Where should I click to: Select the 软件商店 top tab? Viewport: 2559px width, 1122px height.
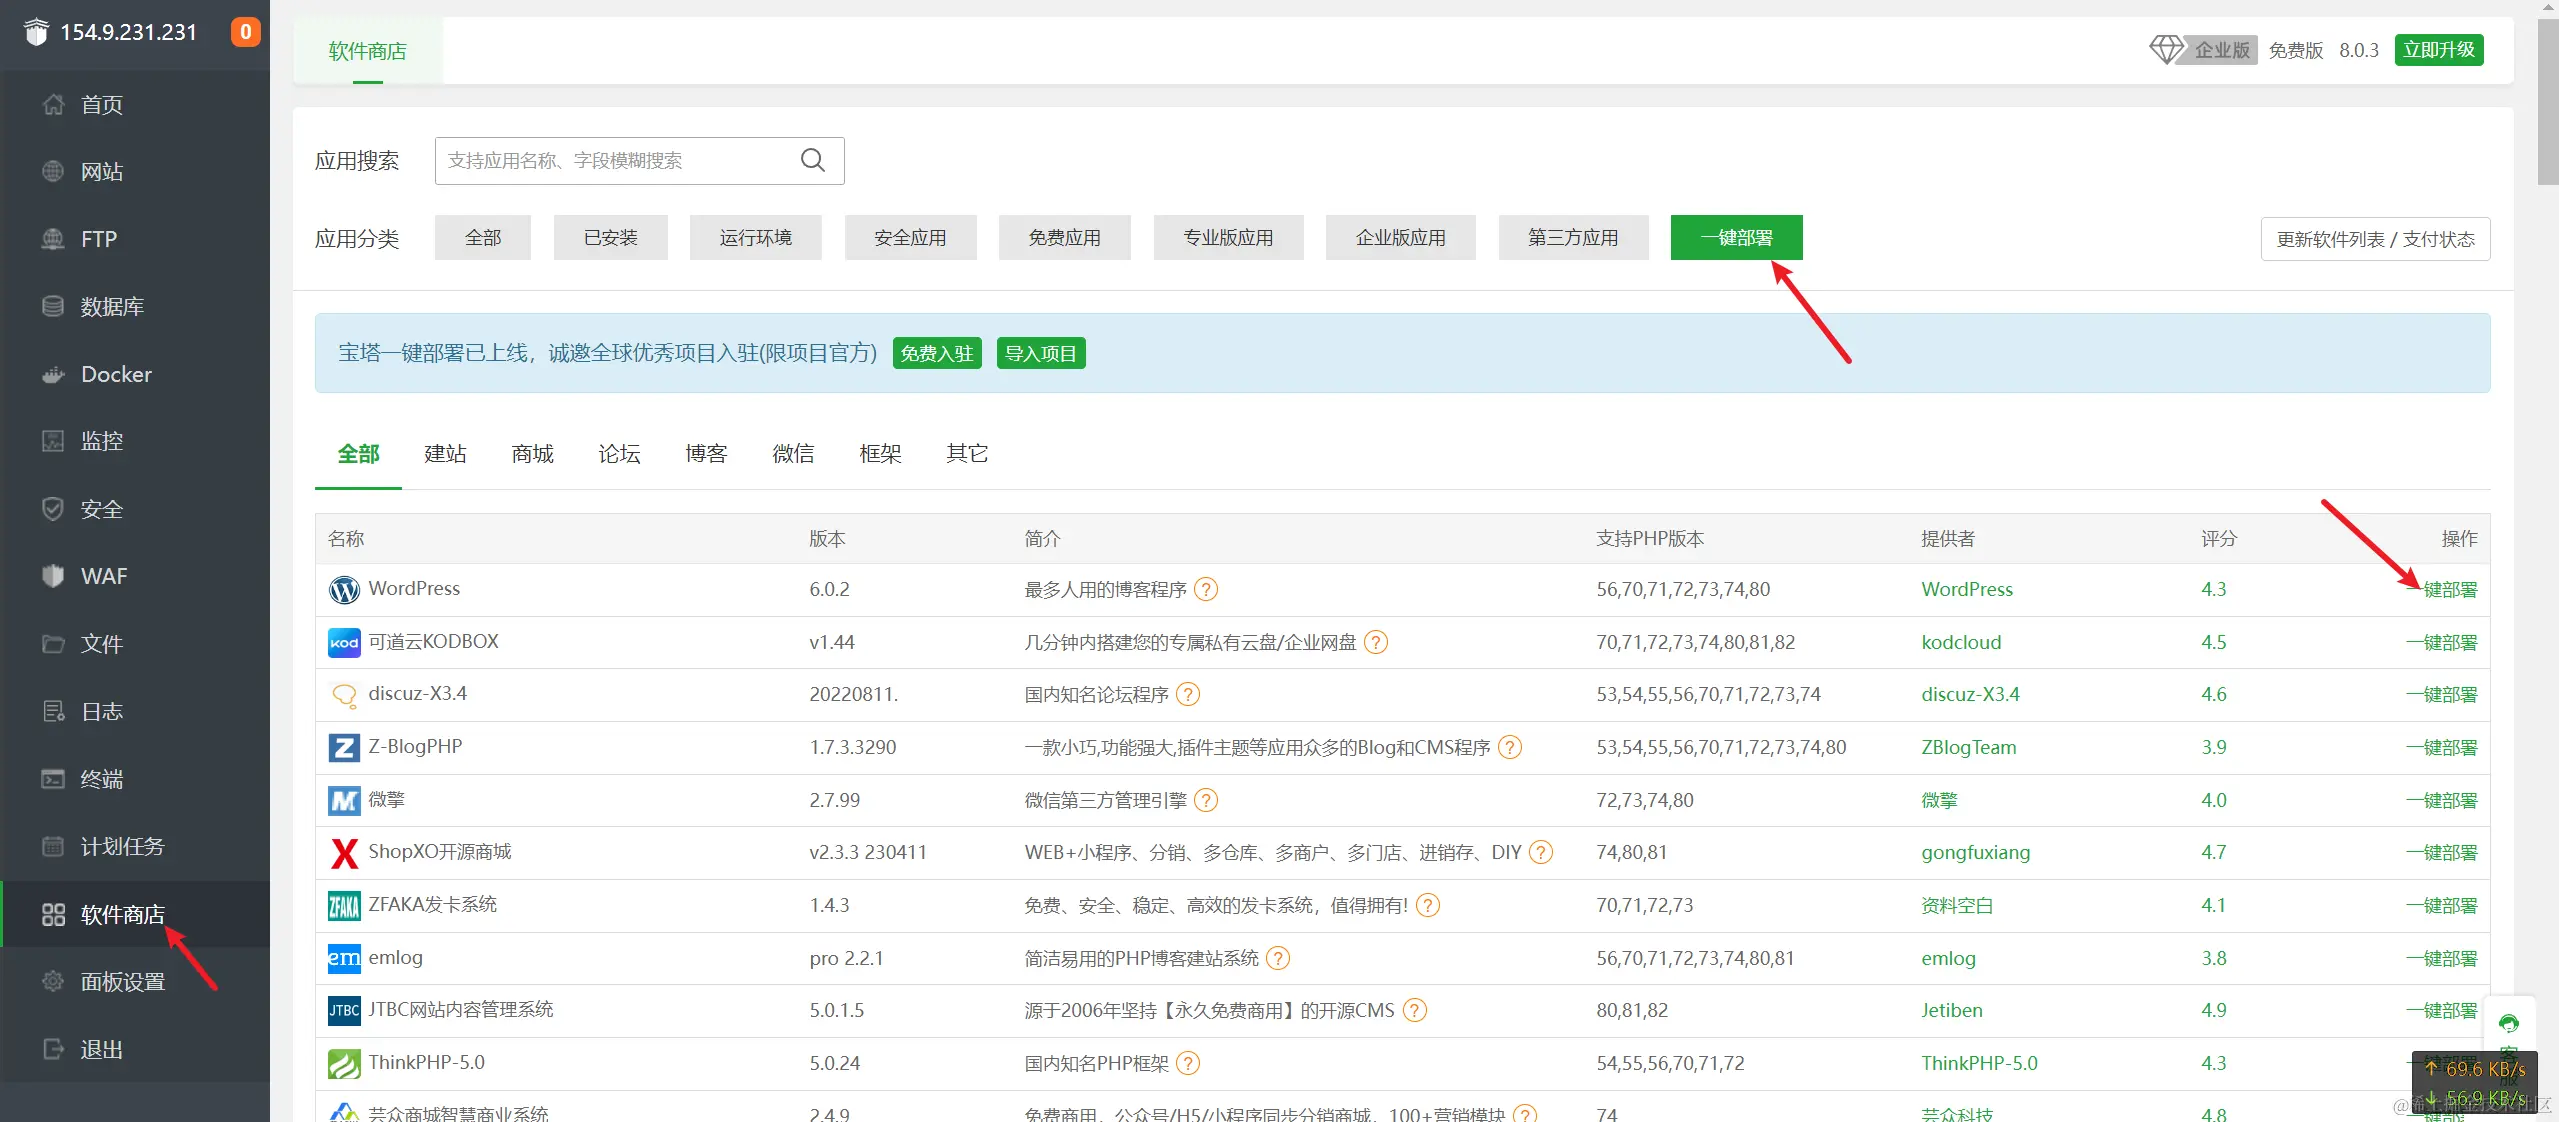tap(368, 51)
